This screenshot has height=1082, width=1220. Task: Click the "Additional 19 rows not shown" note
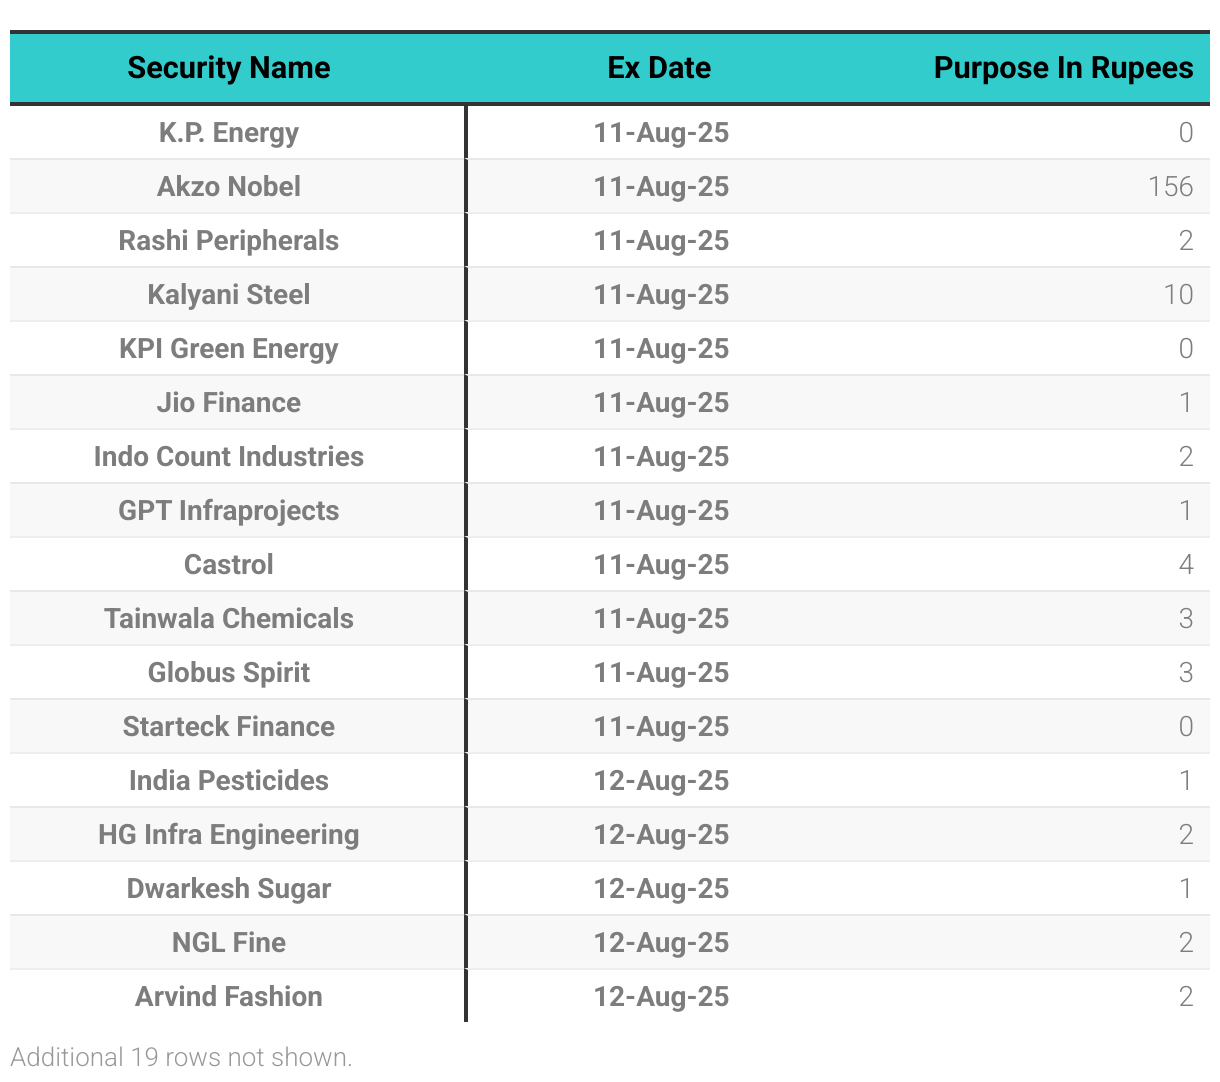tap(181, 1057)
